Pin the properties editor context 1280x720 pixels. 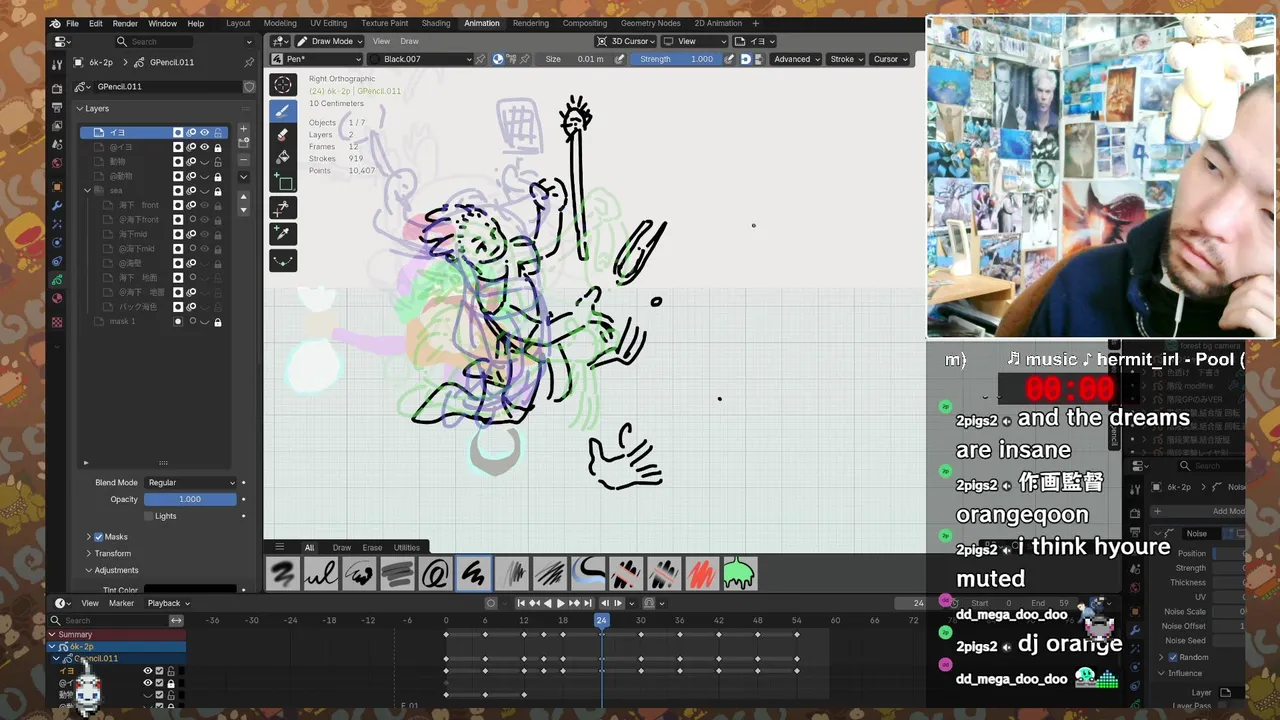pyautogui.click(x=249, y=62)
